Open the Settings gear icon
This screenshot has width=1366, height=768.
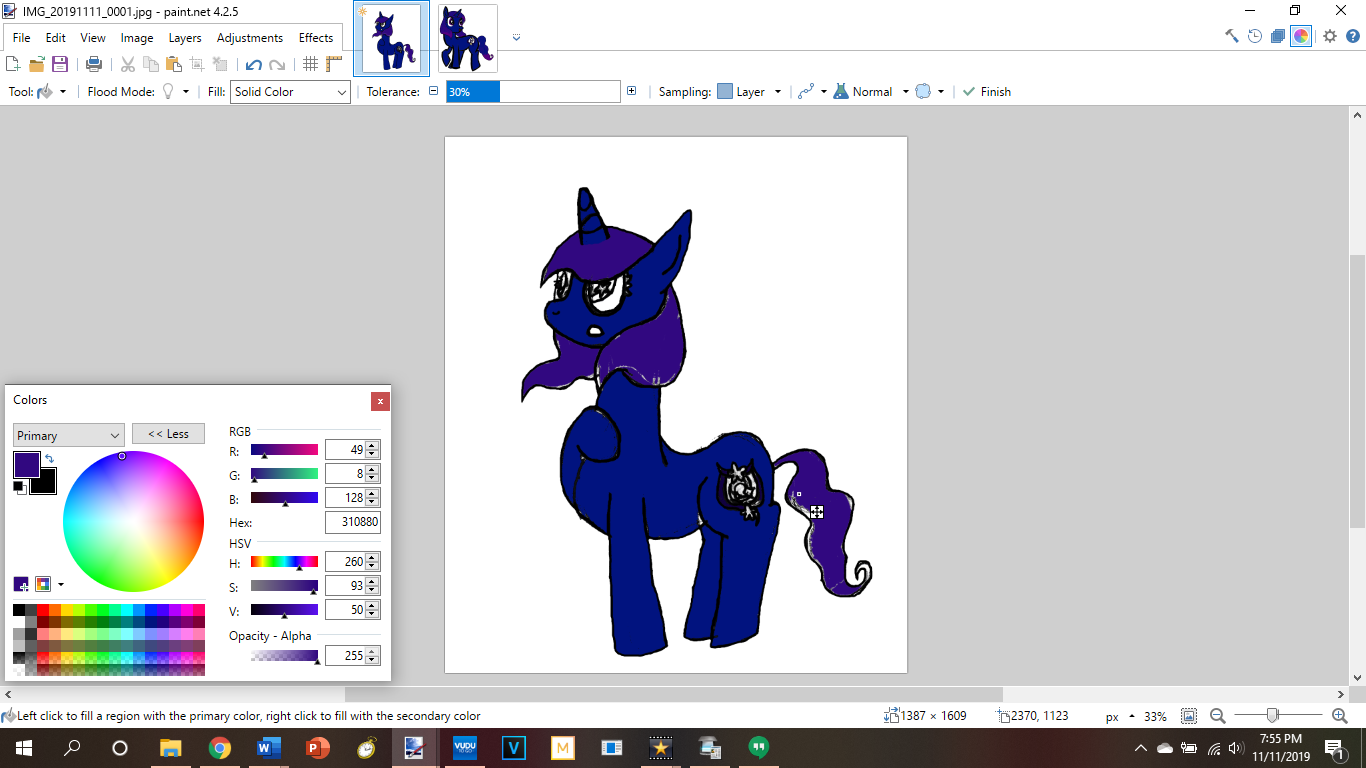(1329, 36)
